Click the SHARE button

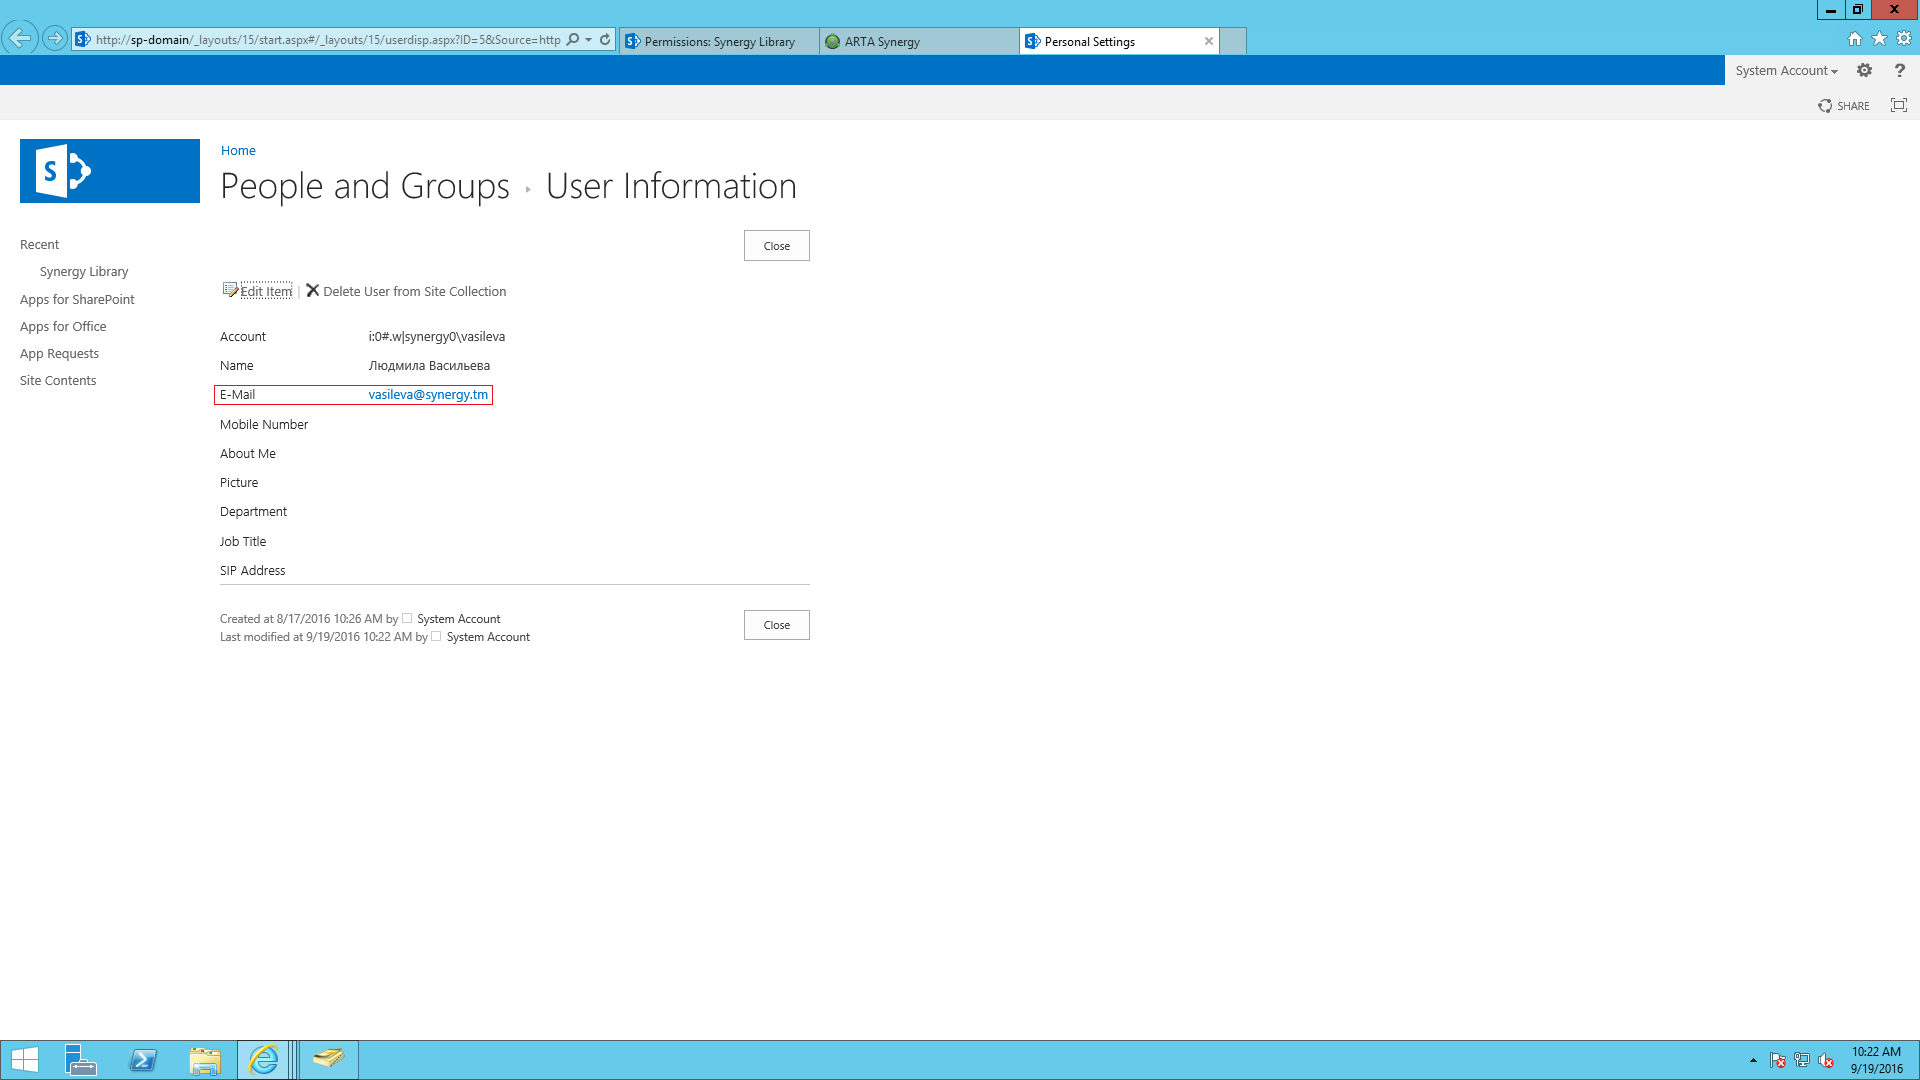point(1844,106)
